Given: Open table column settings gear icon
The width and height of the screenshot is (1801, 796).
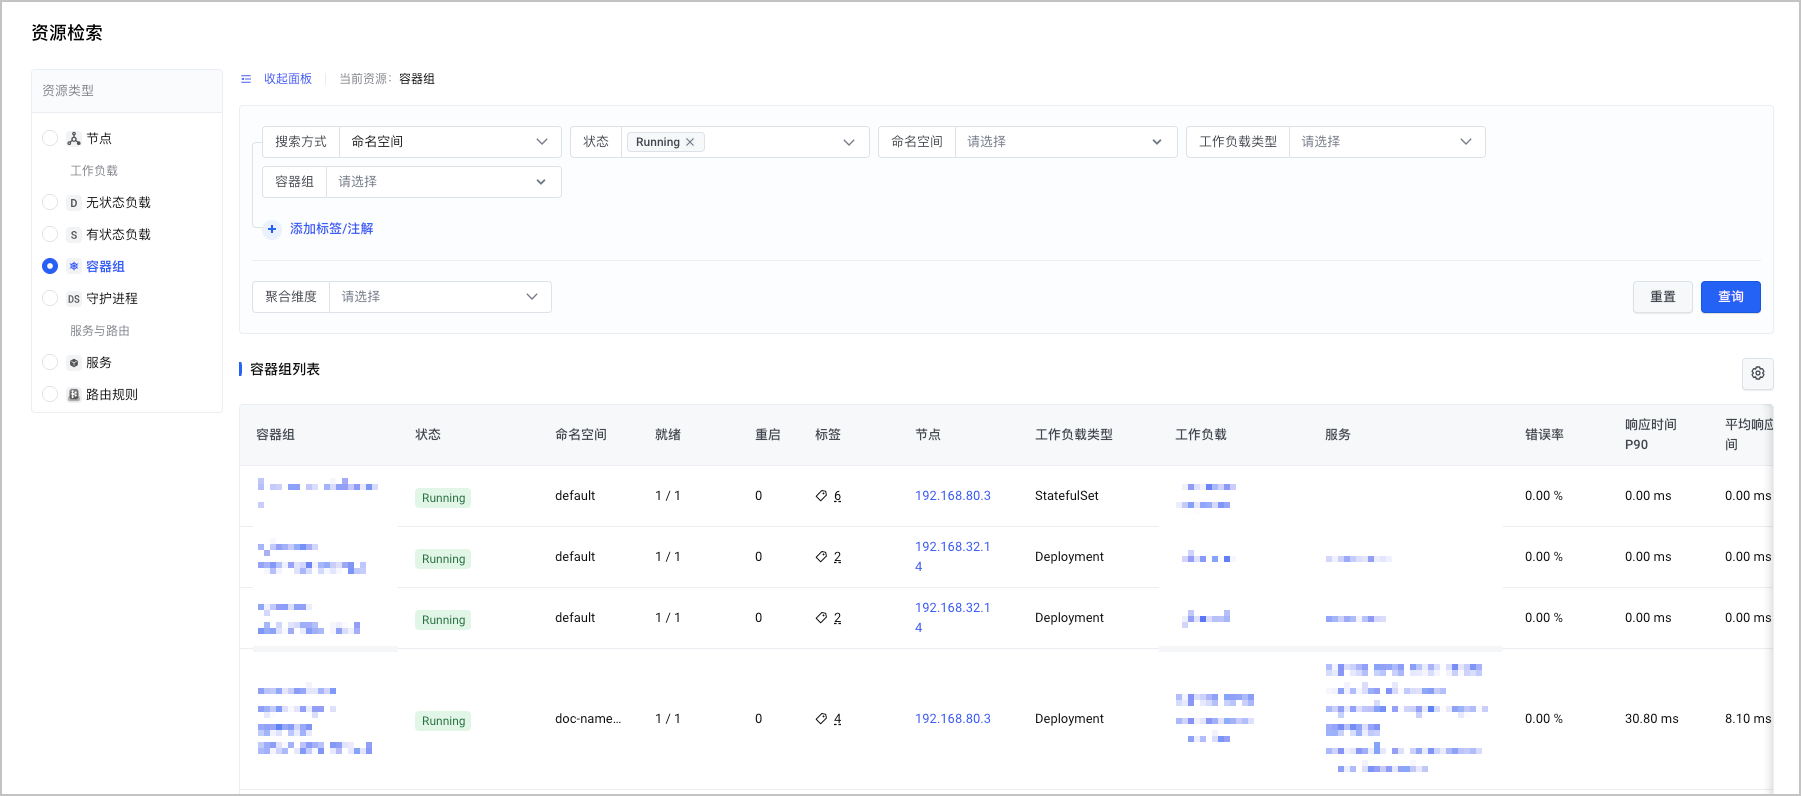Looking at the screenshot, I should click(1758, 373).
